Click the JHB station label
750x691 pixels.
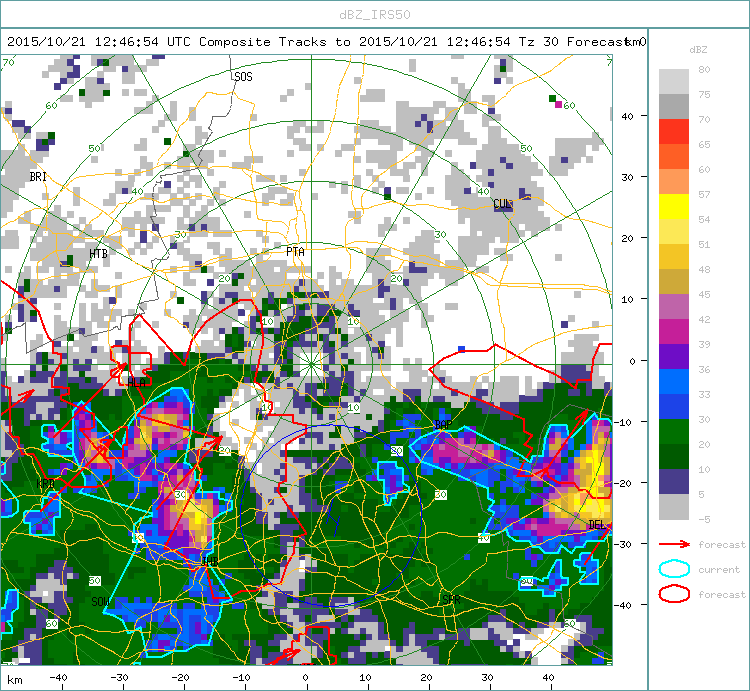(210, 561)
